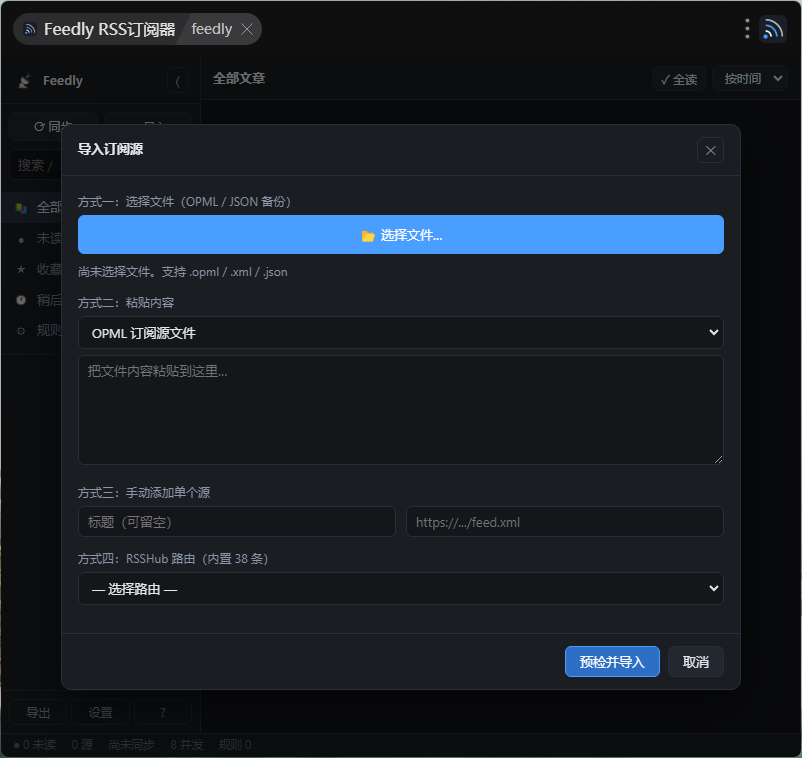Select the 规则 gear icon in the sidebar
This screenshot has height=758, width=802.
click(21, 331)
